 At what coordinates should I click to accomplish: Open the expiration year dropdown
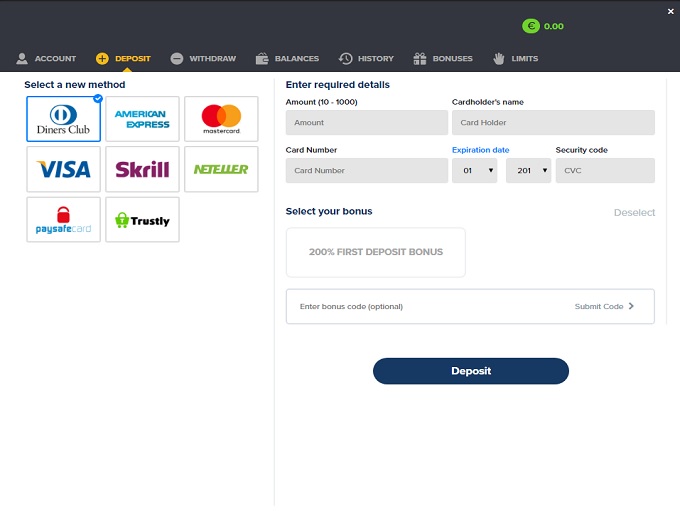[x=528, y=171]
